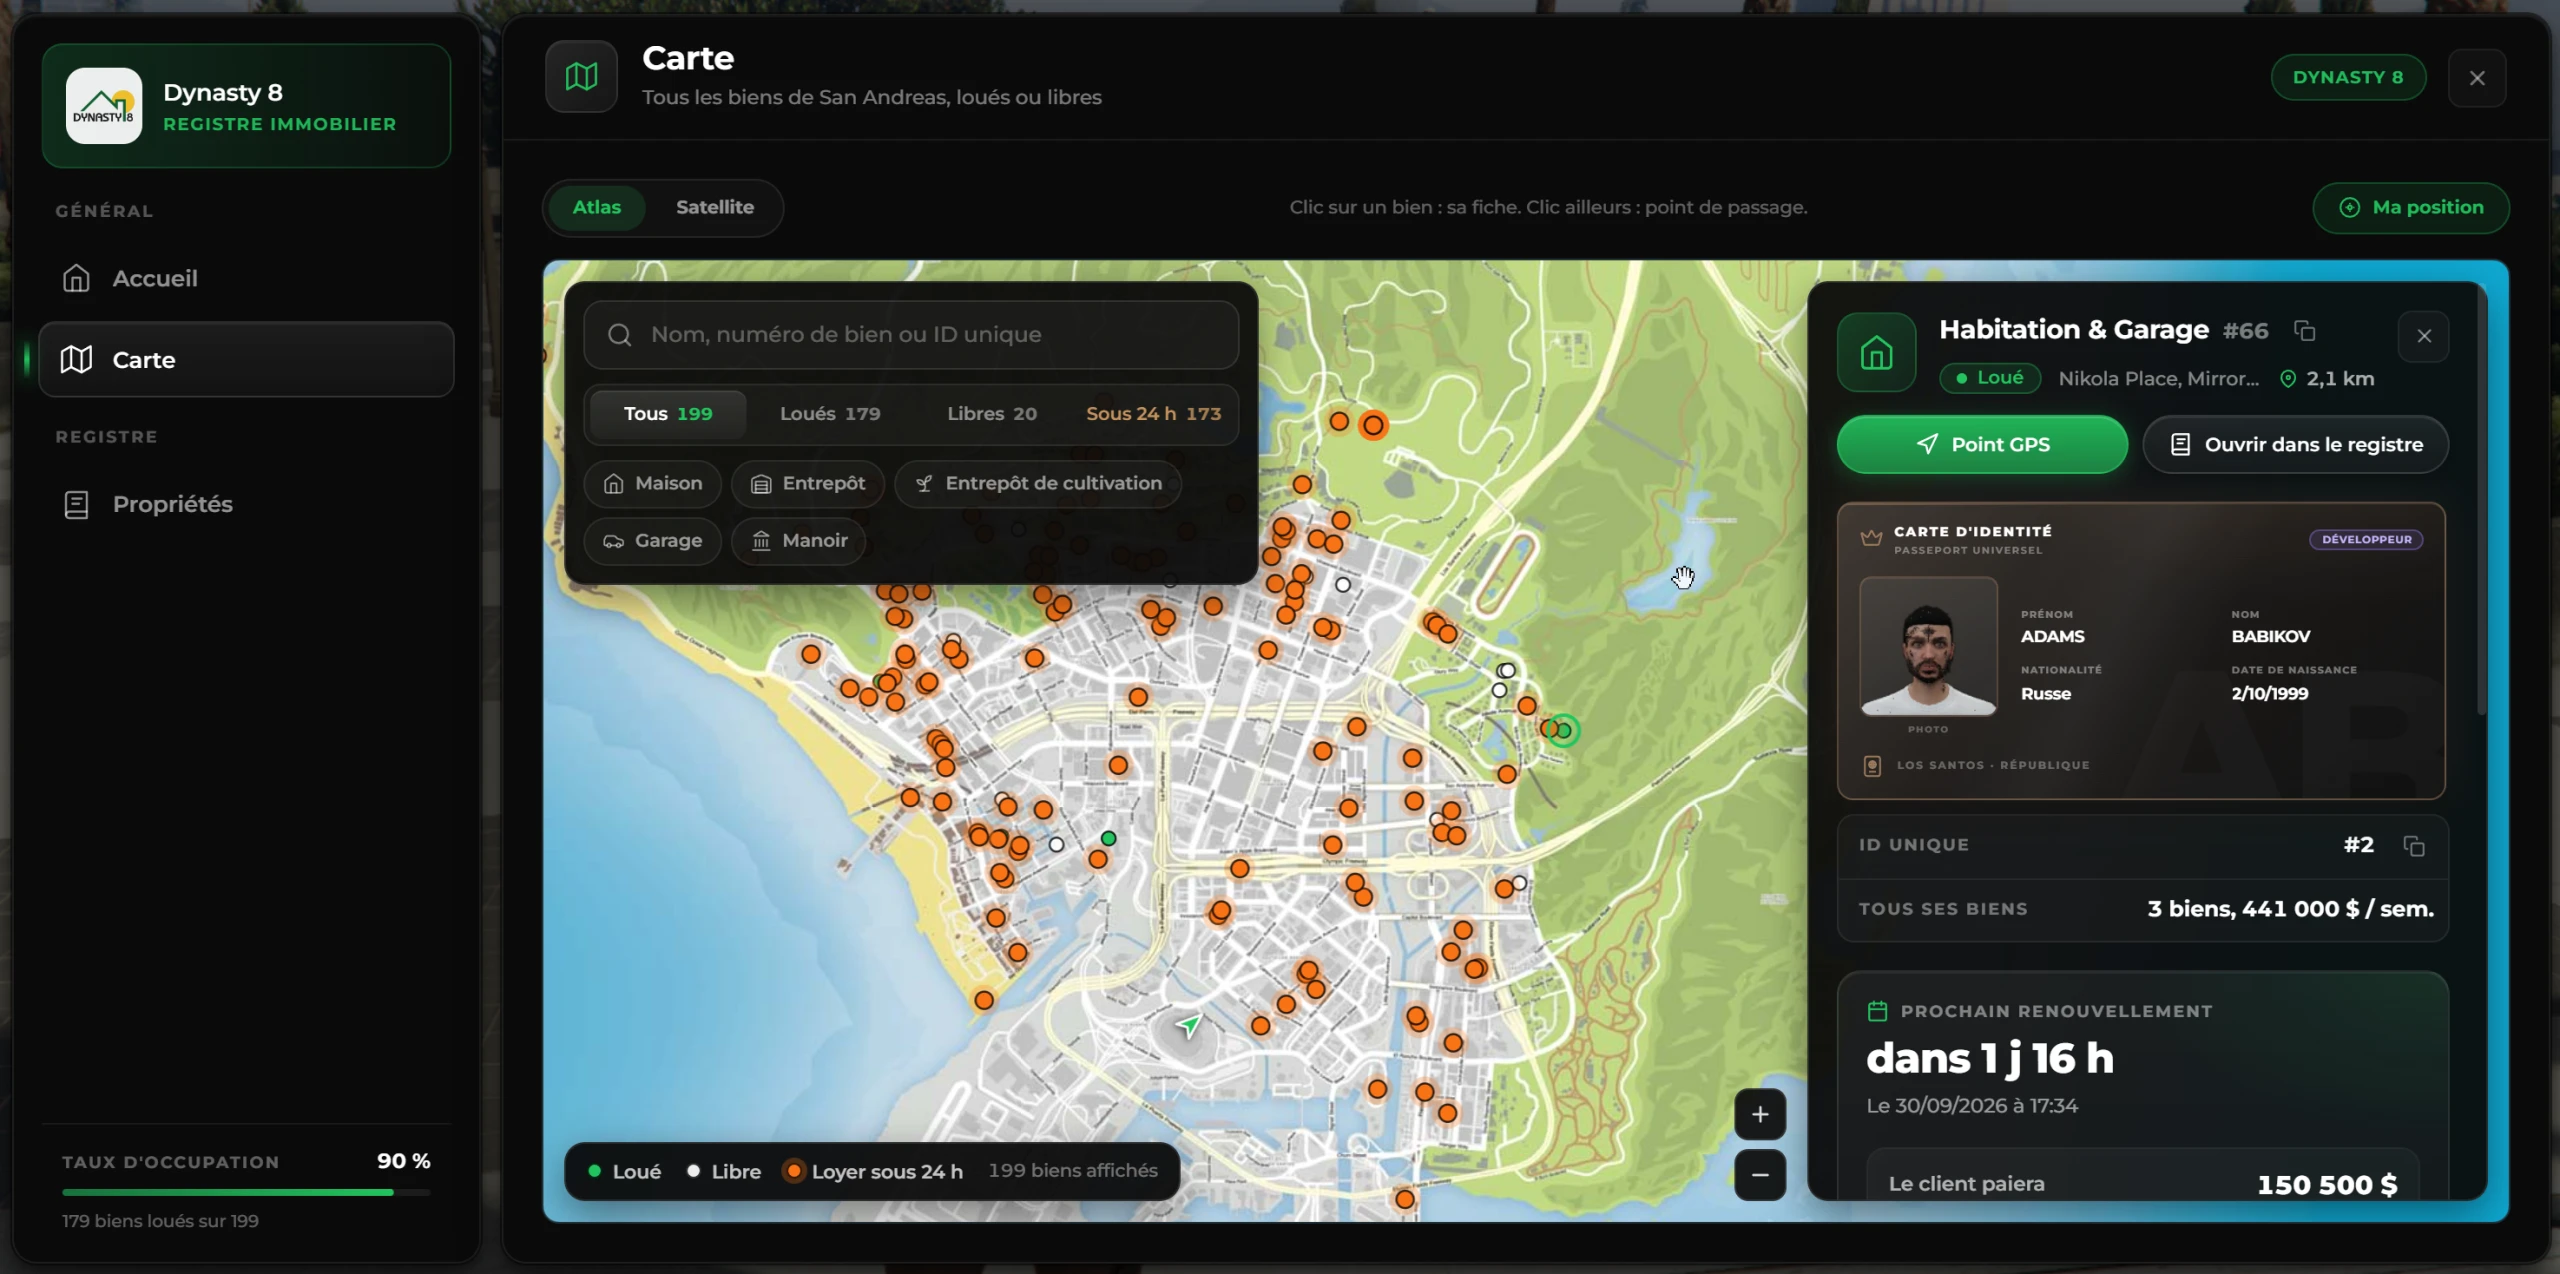The image size is (2560, 1274).
Task: Close the Dynasty 8 panel
Action: 2476,78
